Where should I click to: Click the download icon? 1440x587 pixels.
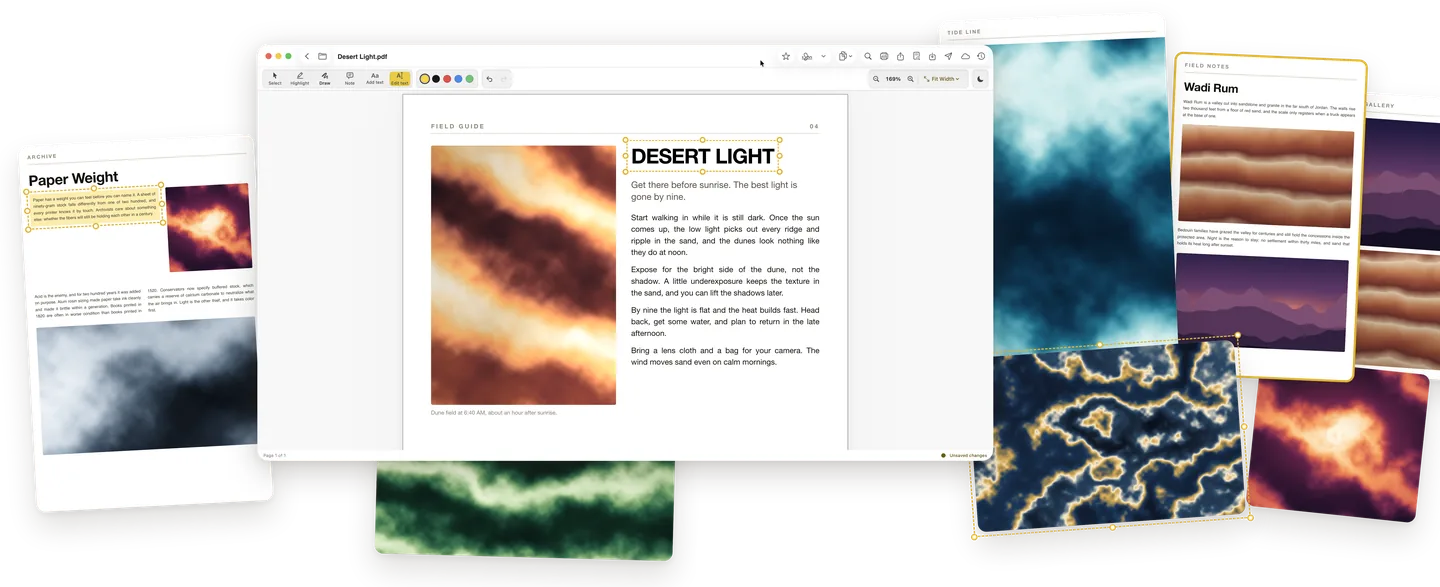pos(932,57)
